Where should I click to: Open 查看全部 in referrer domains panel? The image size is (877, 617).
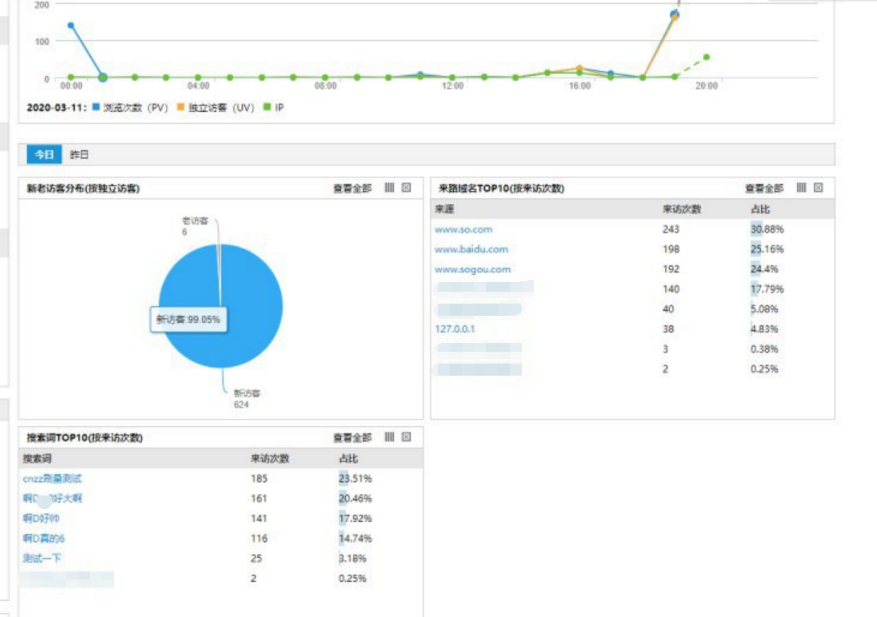click(764, 188)
